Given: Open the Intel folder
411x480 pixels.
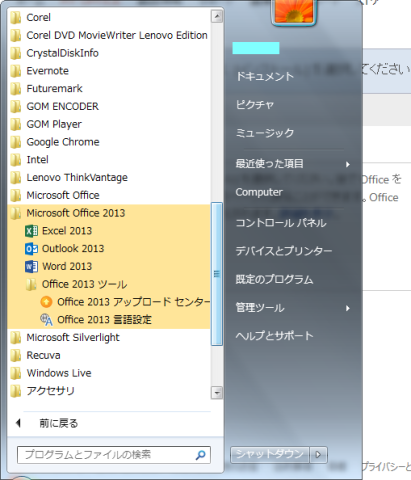Looking at the screenshot, I should (x=109, y=160).
